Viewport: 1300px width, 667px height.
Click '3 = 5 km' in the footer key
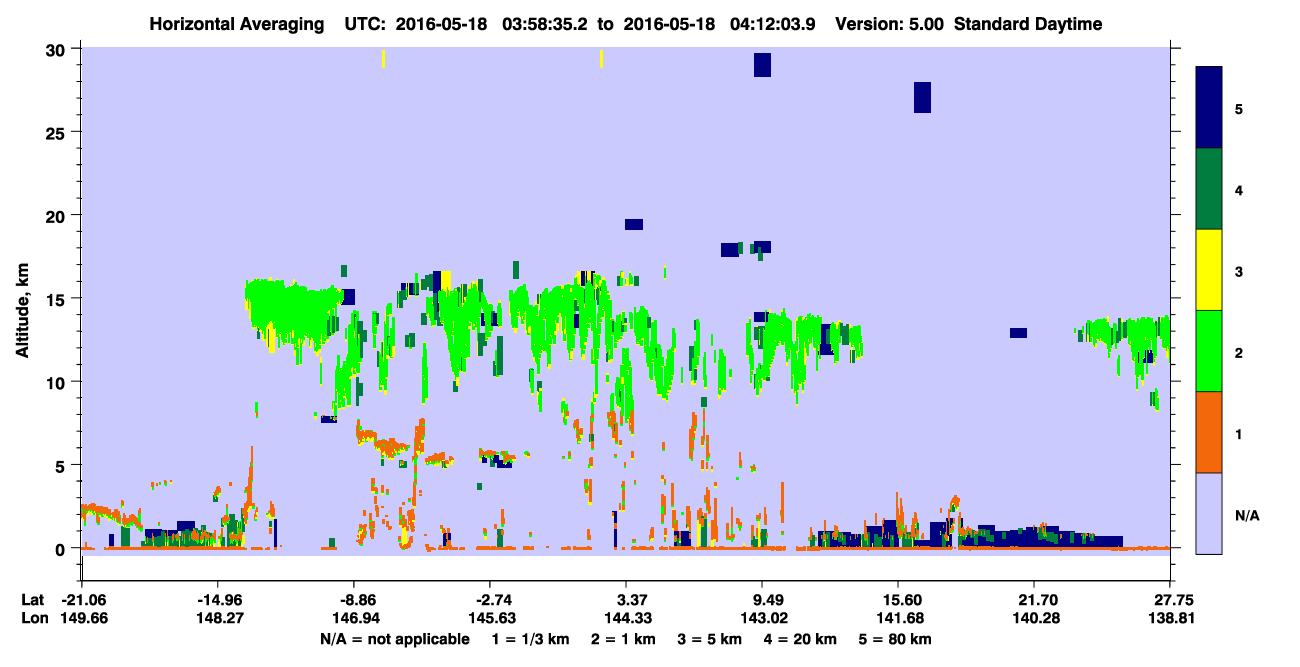coord(709,639)
